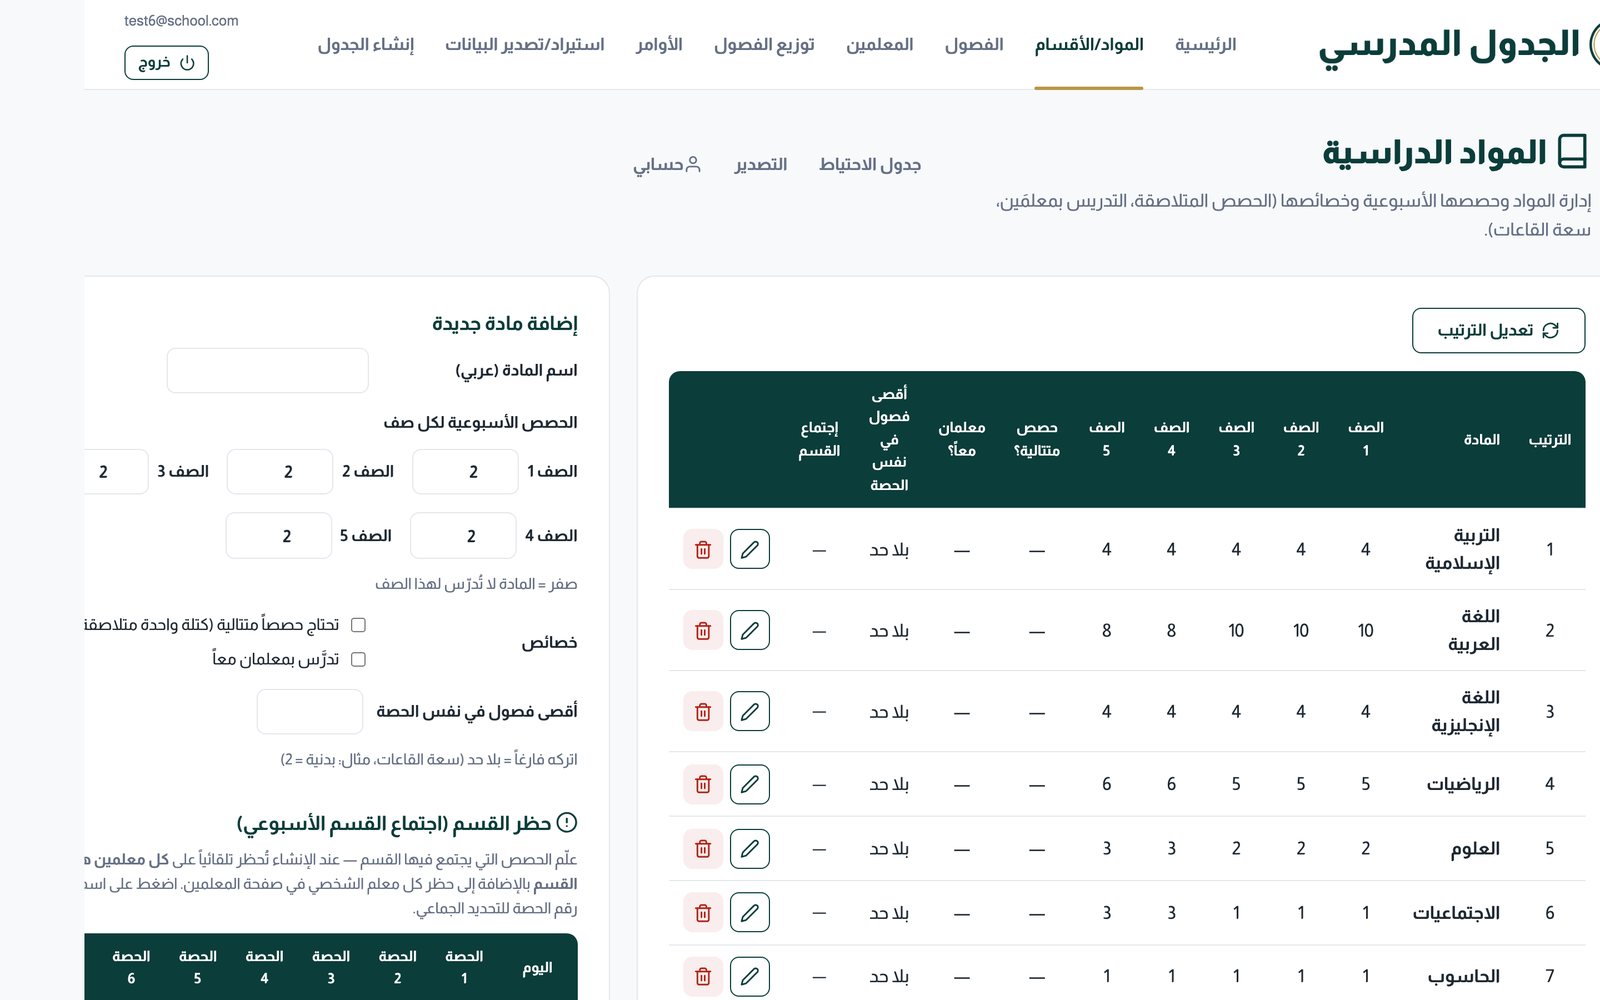This screenshot has width=1600, height=1000.
Task: Edit the الحاسوب subject row
Action: pyautogui.click(x=750, y=976)
